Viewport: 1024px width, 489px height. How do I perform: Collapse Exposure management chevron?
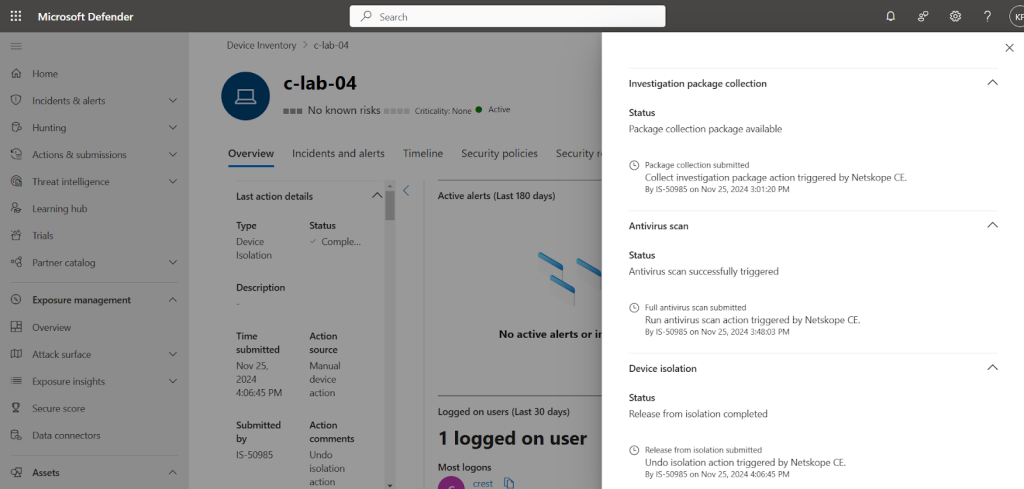pyautogui.click(x=172, y=300)
